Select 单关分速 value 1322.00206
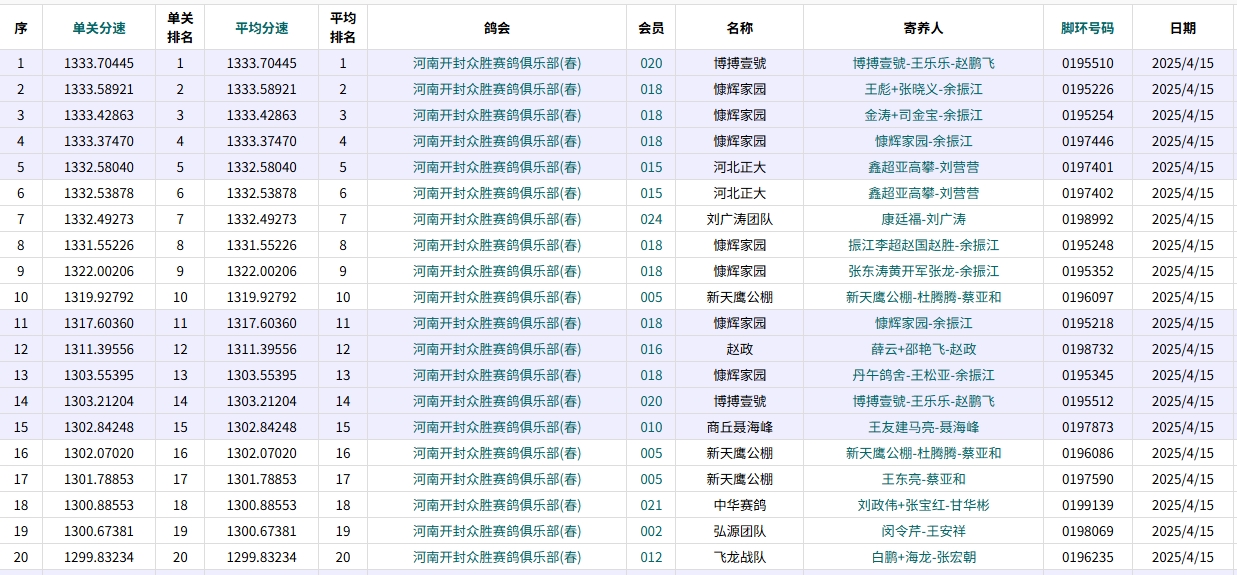Image resolution: width=1237 pixels, height=575 pixels. 98,271
